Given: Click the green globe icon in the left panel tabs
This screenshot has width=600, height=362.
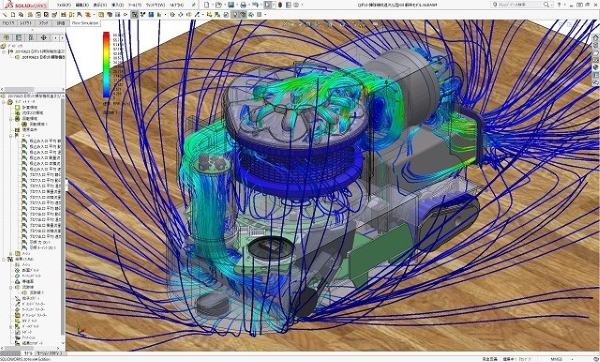Looking at the screenshot, I should click(x=6, y=38).
